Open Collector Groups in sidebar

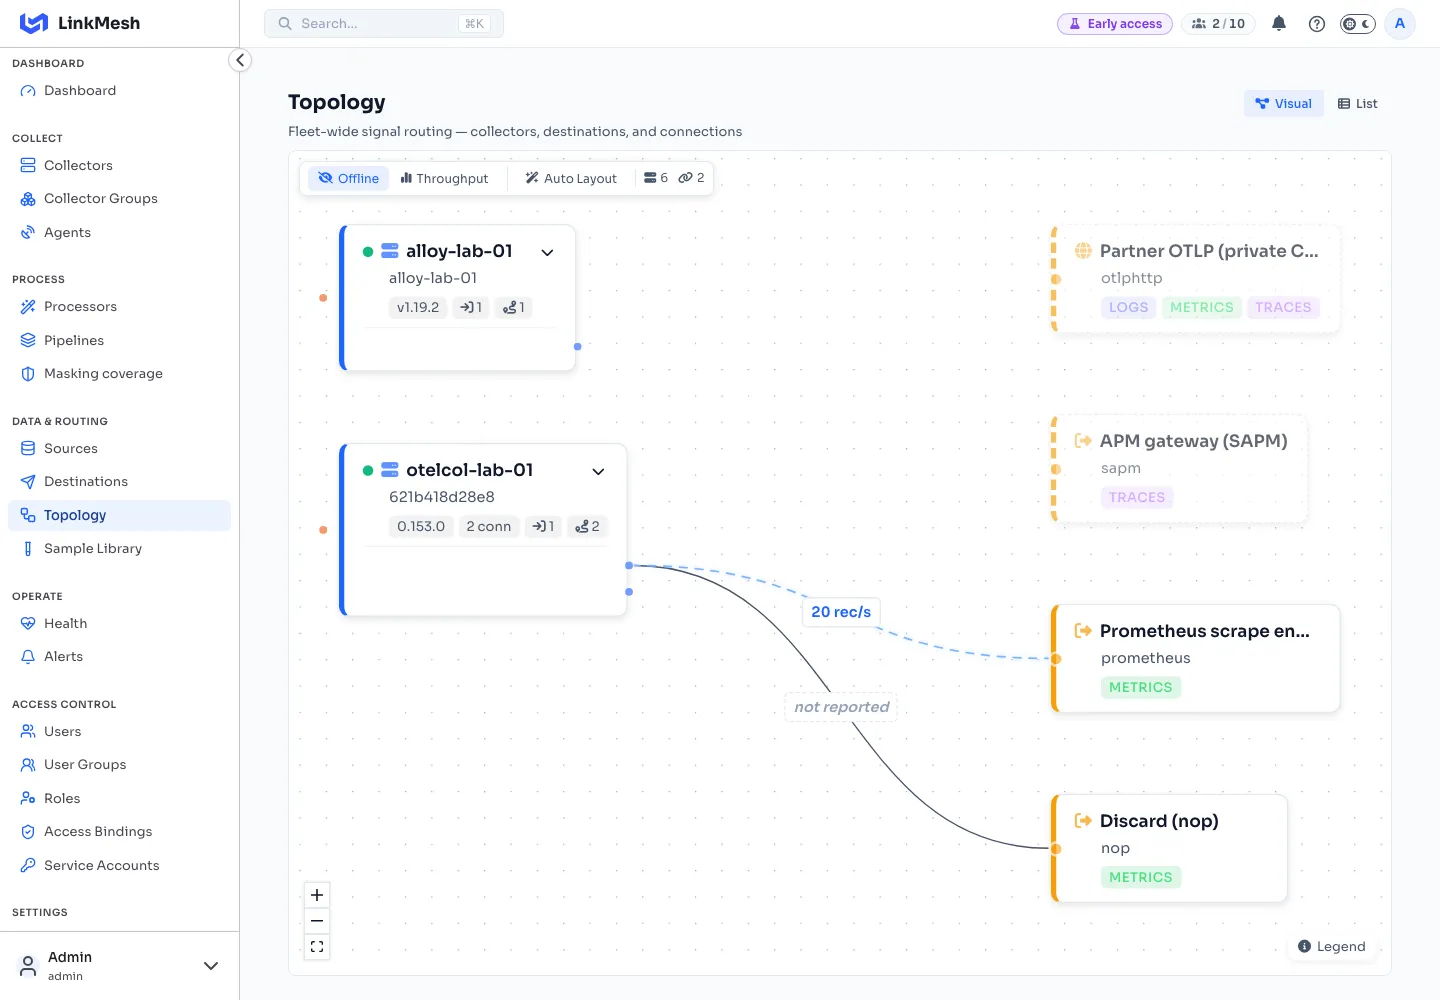[x=119, y=198]
